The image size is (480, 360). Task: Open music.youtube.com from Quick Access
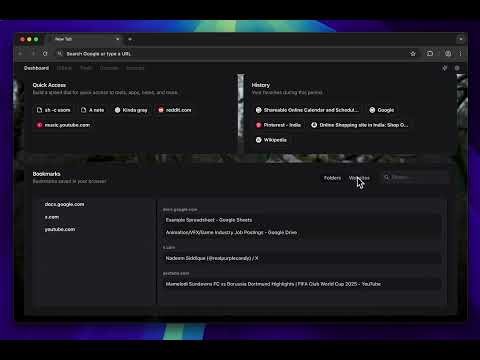tap(63, 125)
